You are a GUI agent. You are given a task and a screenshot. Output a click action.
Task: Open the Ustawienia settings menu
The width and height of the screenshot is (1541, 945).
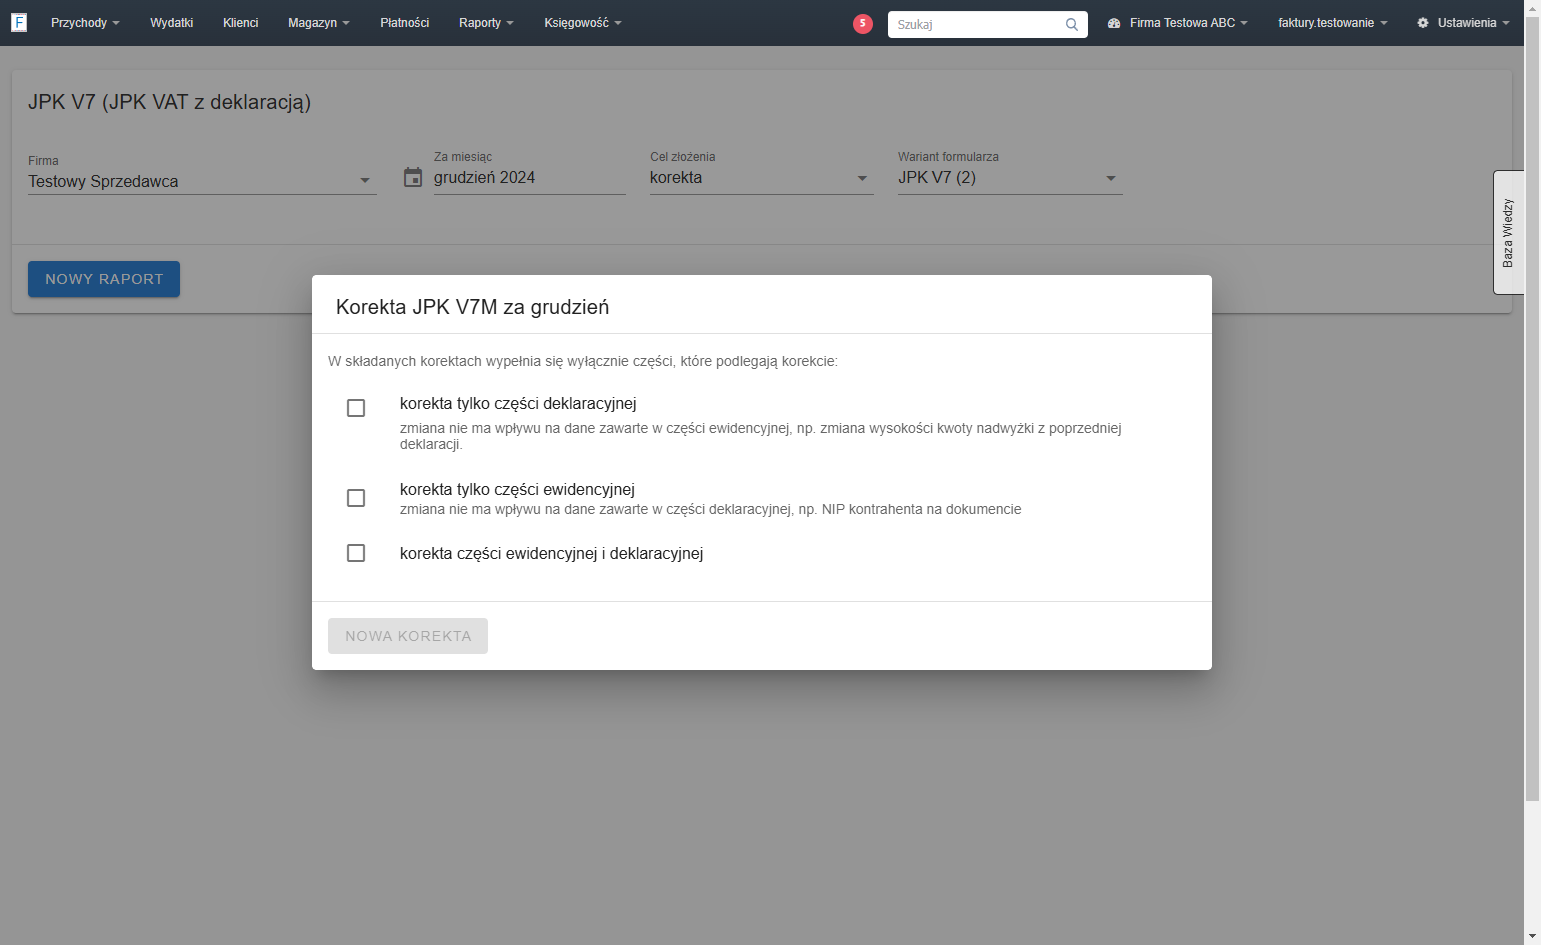coord(1463,23)
